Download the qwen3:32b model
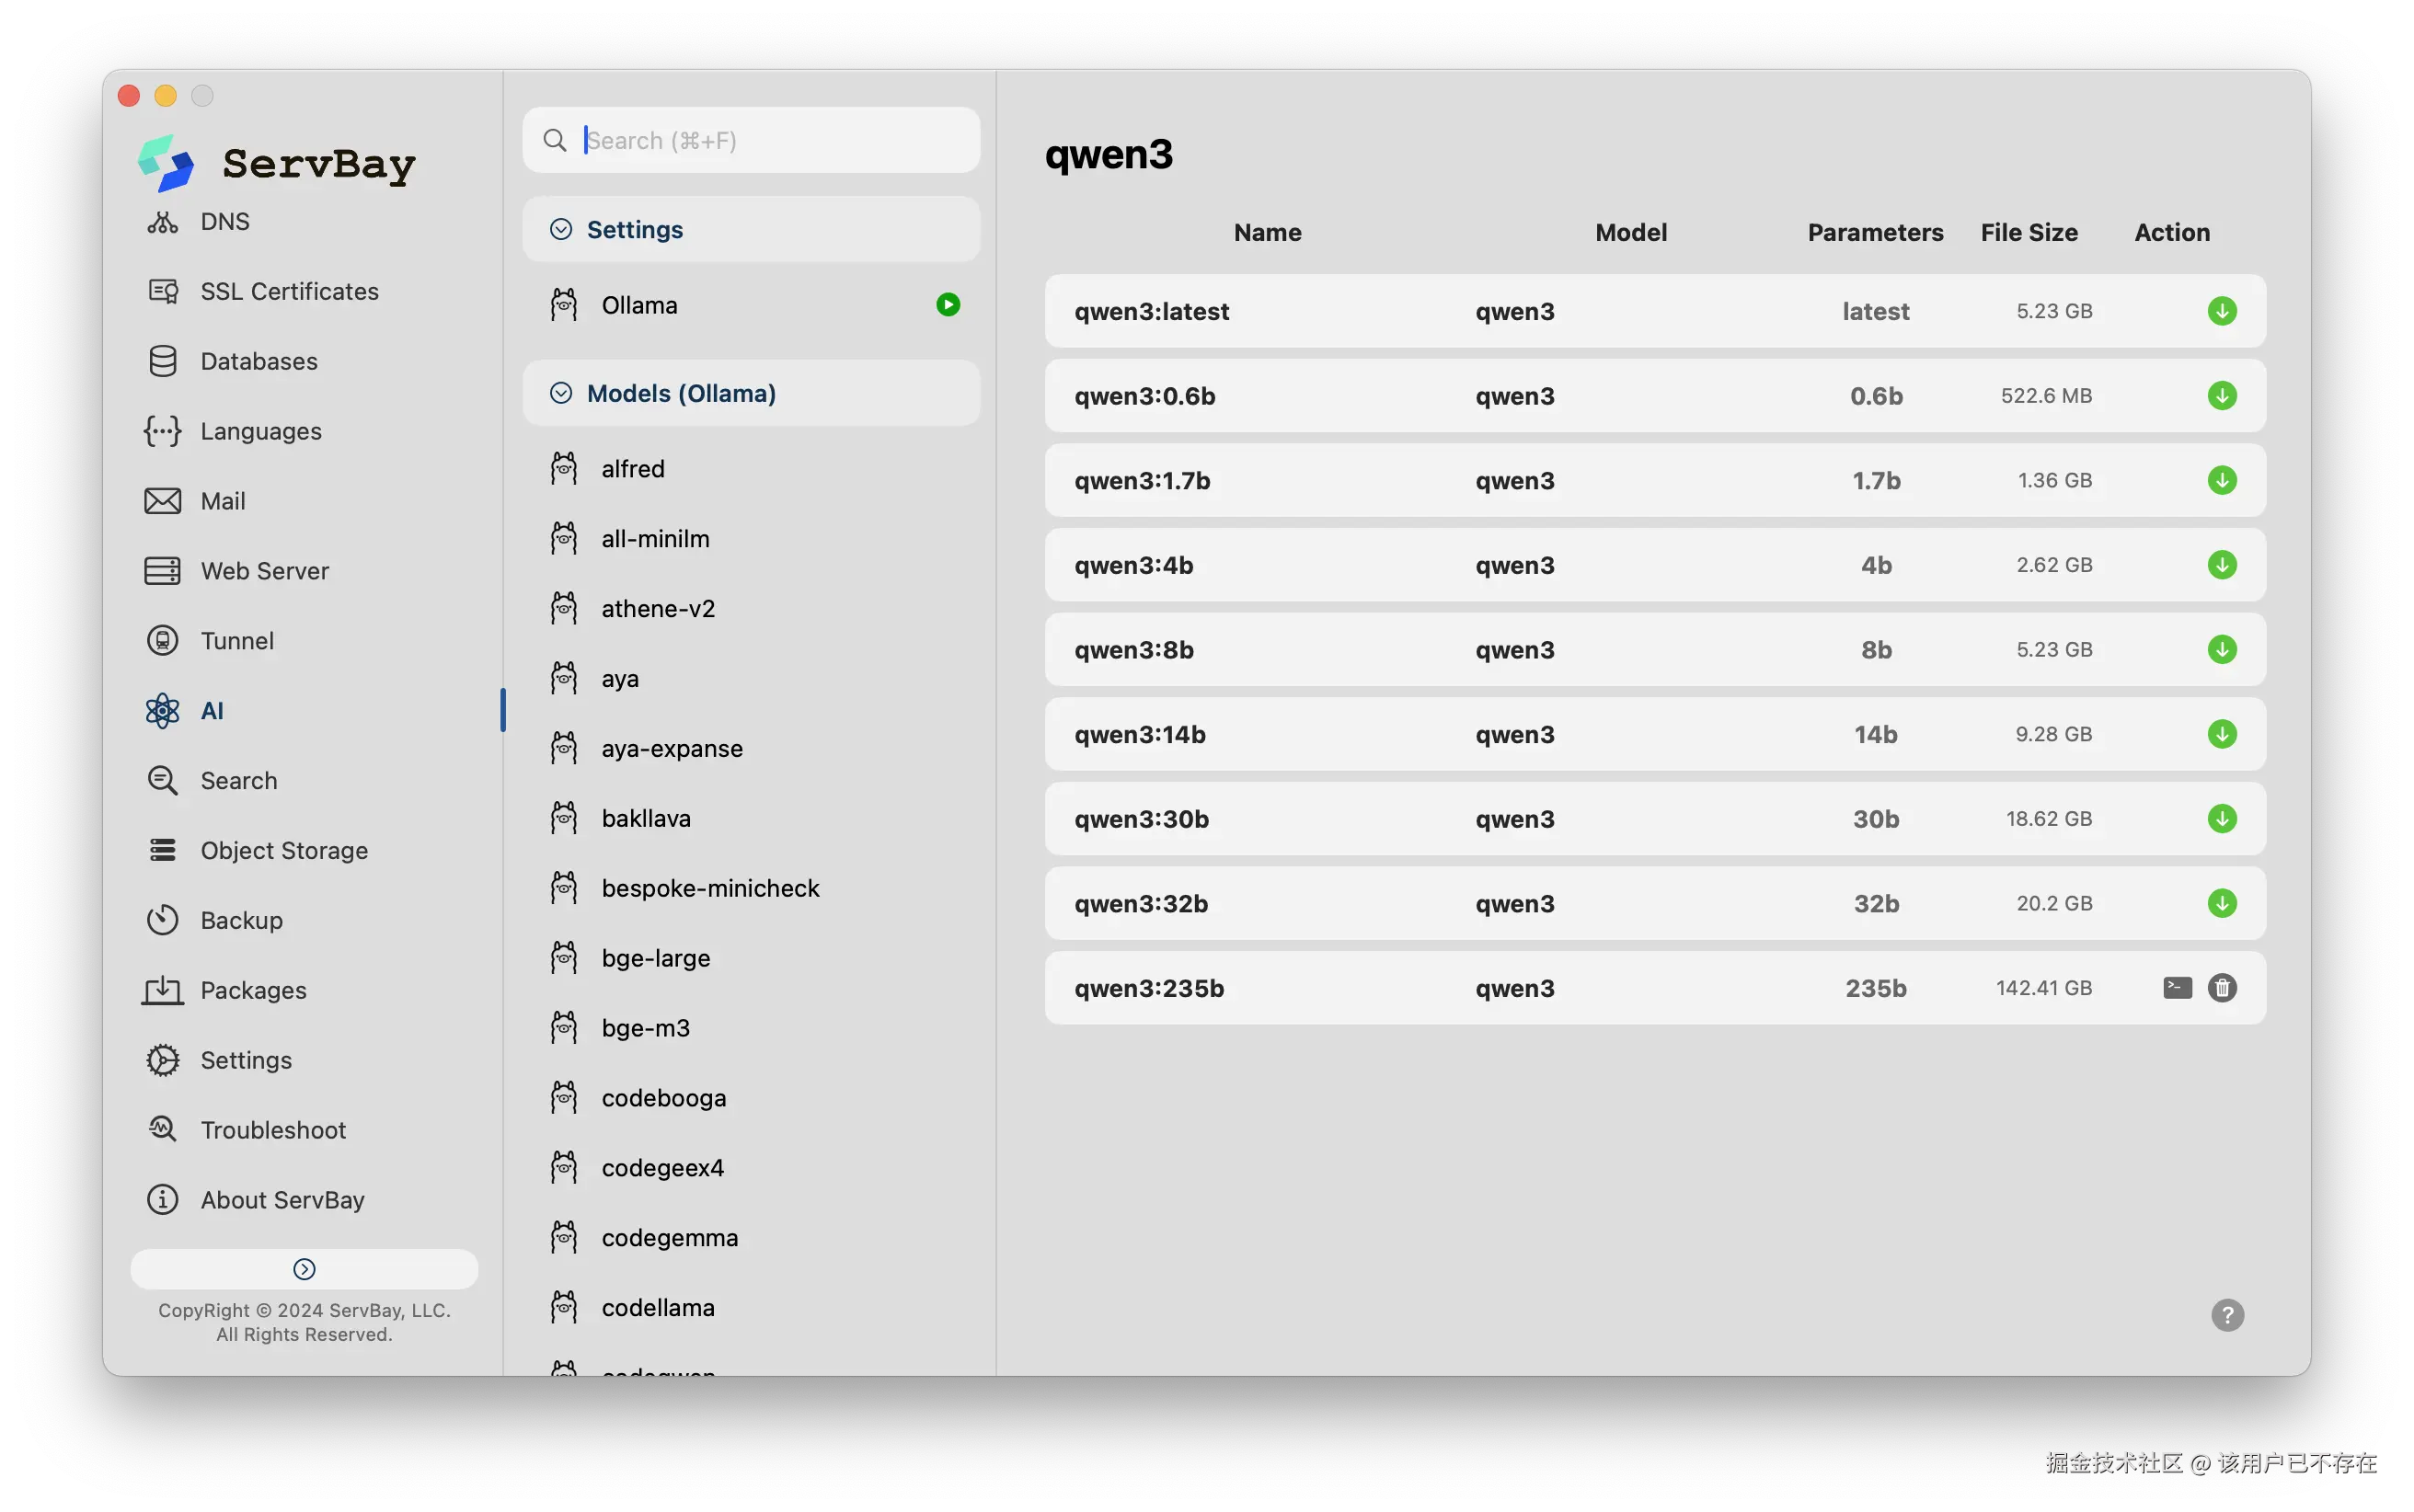 [2221, 903]
